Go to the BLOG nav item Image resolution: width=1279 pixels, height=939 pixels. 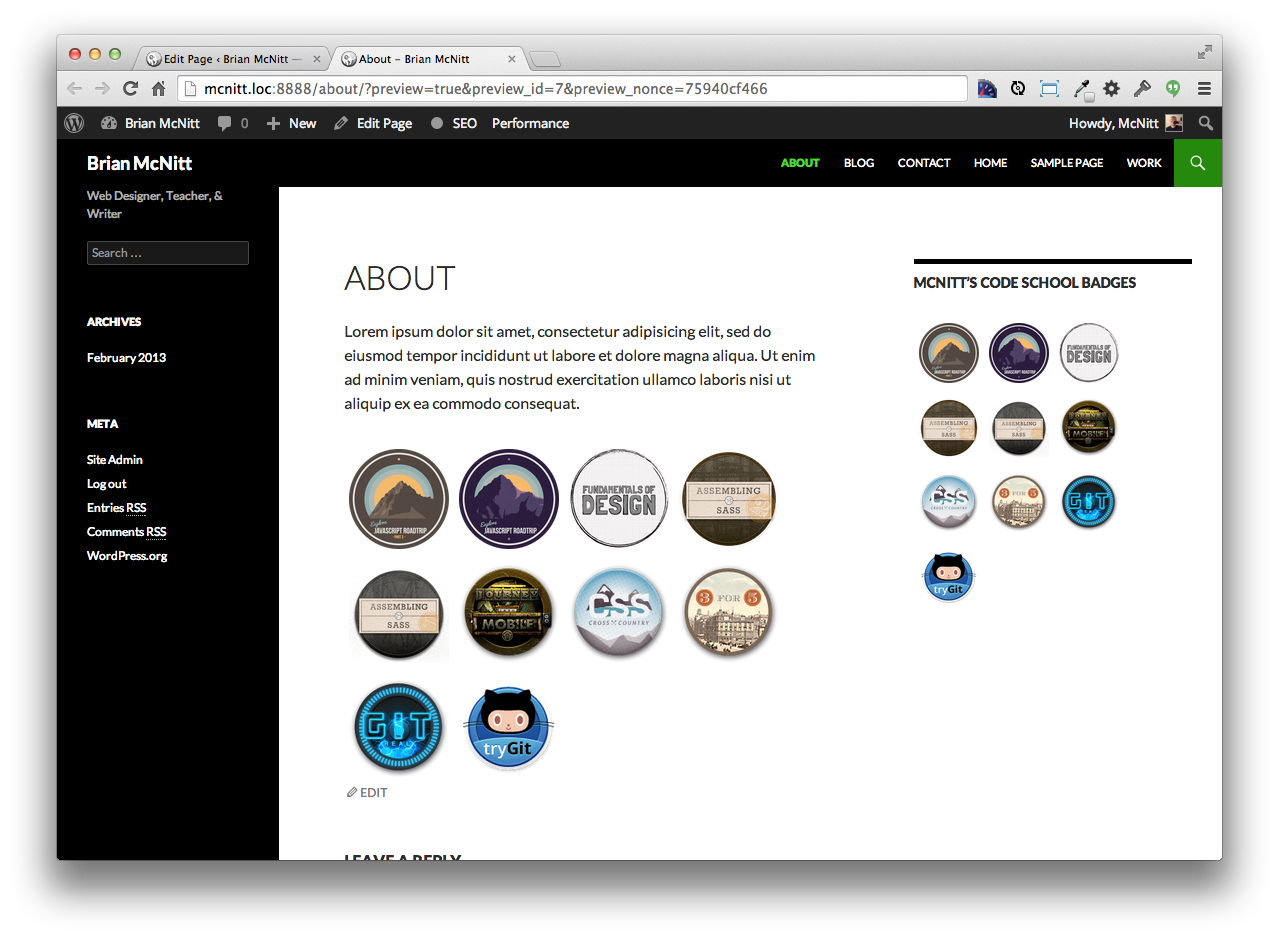click(859, 163)
